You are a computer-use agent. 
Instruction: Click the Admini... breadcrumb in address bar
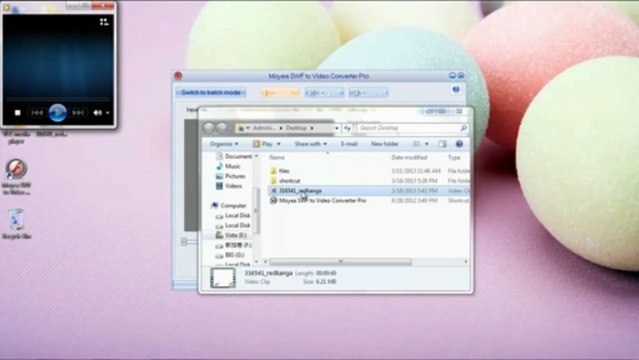click(264, 128)
